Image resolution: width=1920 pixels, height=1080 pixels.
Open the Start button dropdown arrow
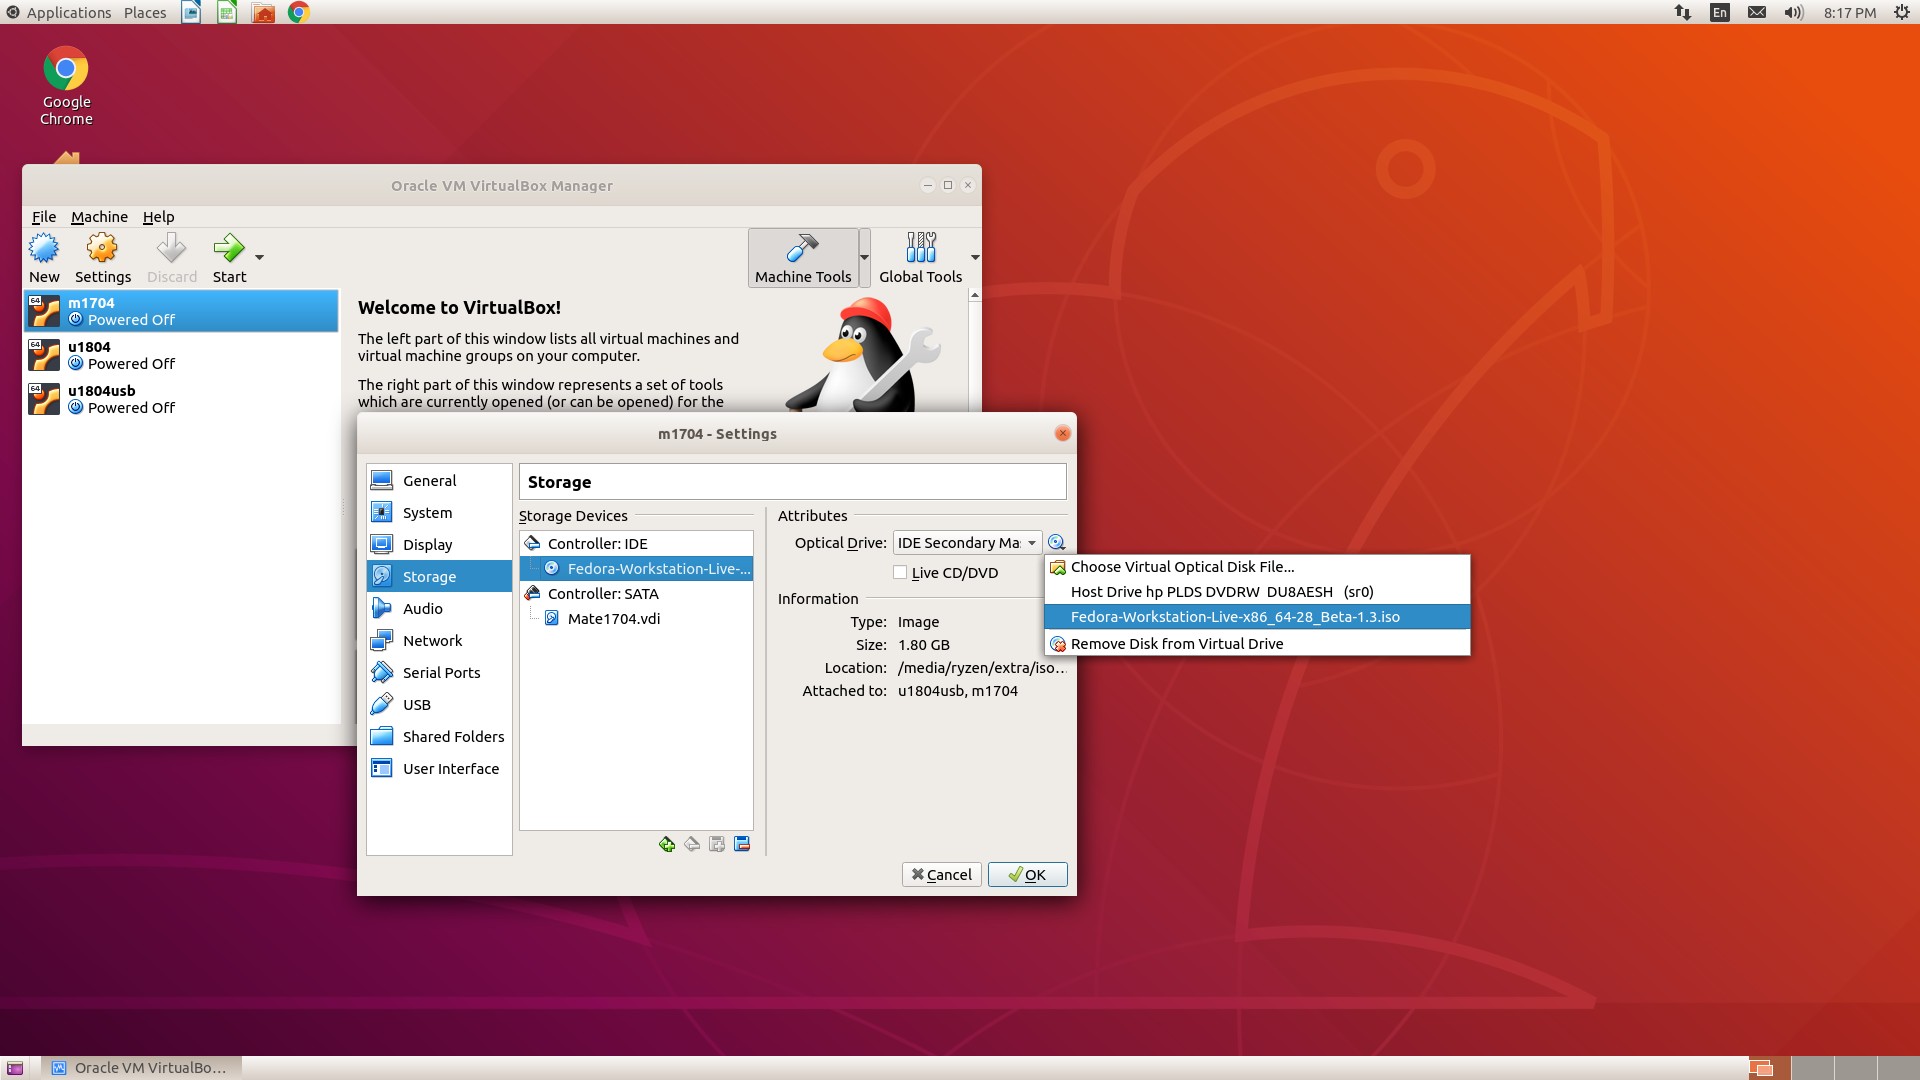(259, 258)
